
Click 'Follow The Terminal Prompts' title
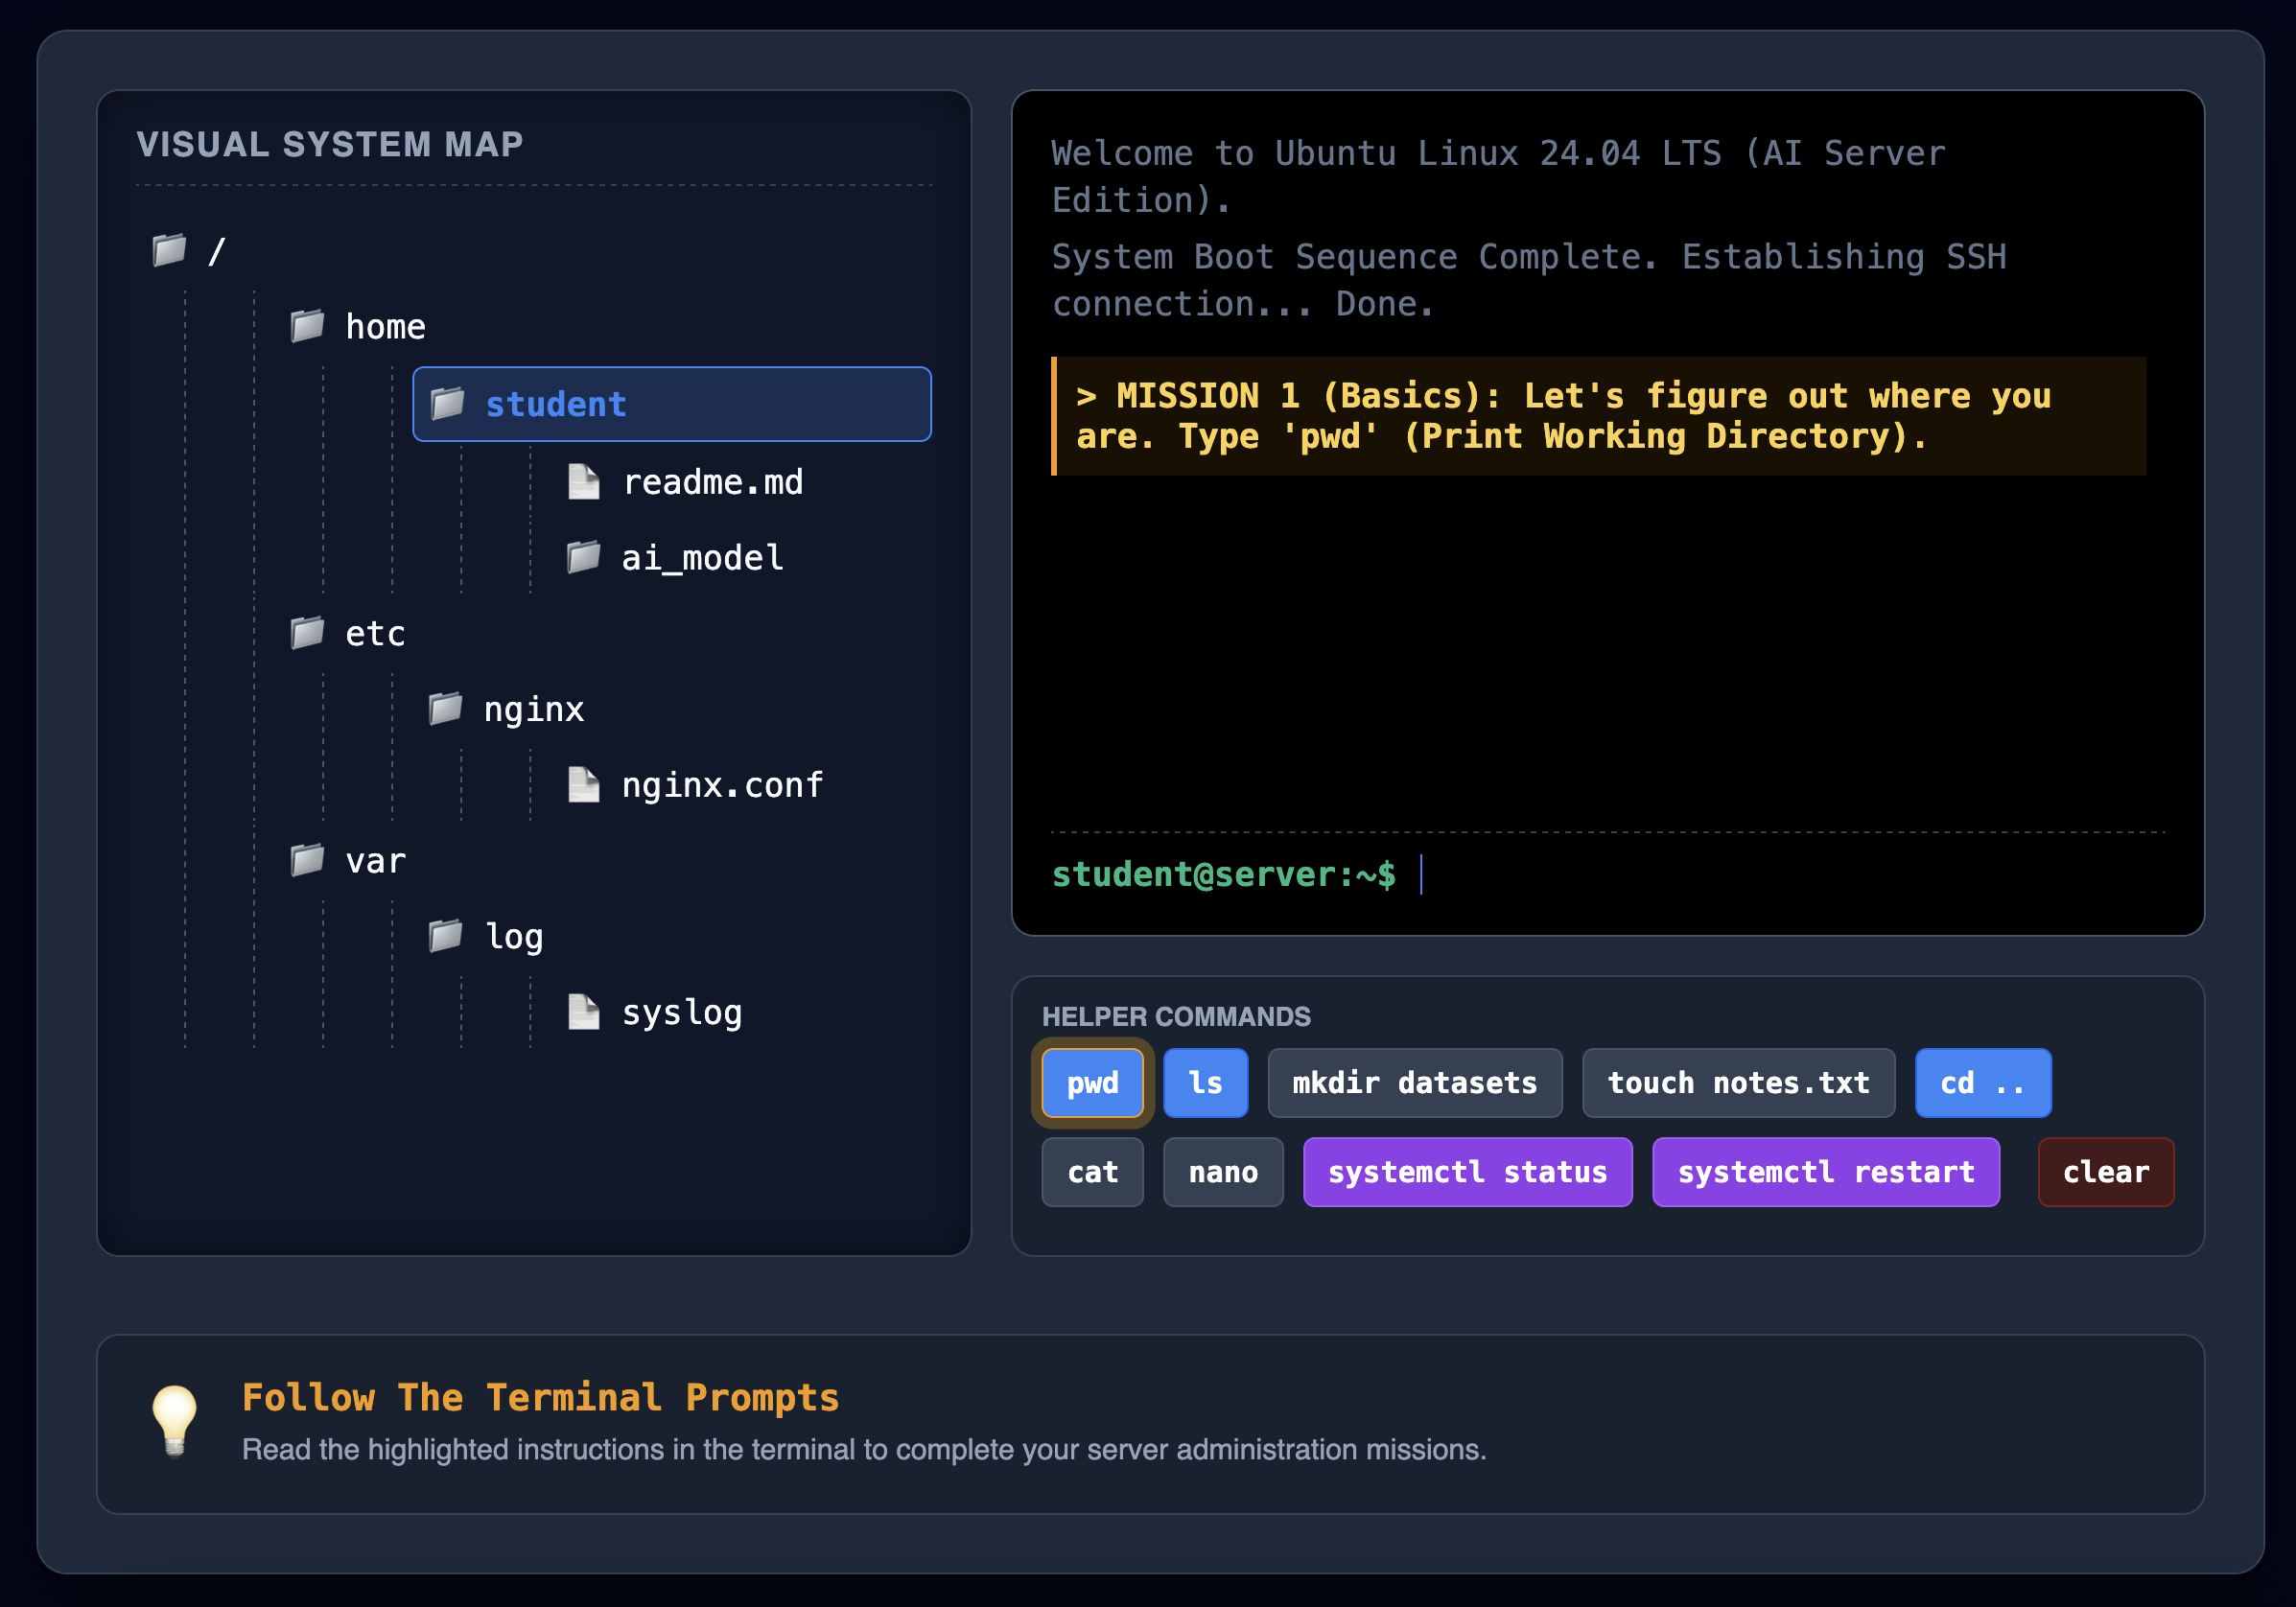[540, 1398]
